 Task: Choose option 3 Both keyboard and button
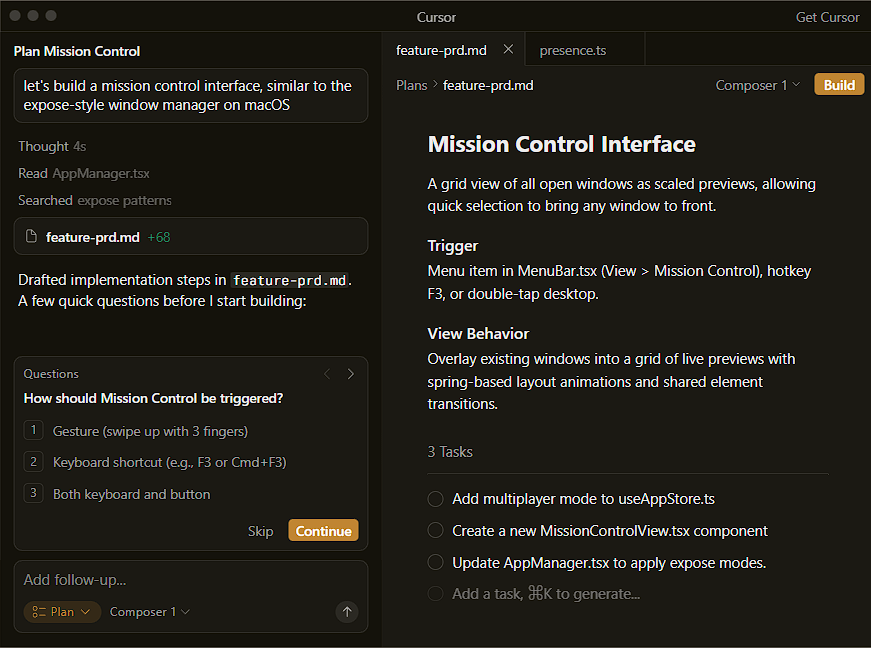click(x=131, y=494)
